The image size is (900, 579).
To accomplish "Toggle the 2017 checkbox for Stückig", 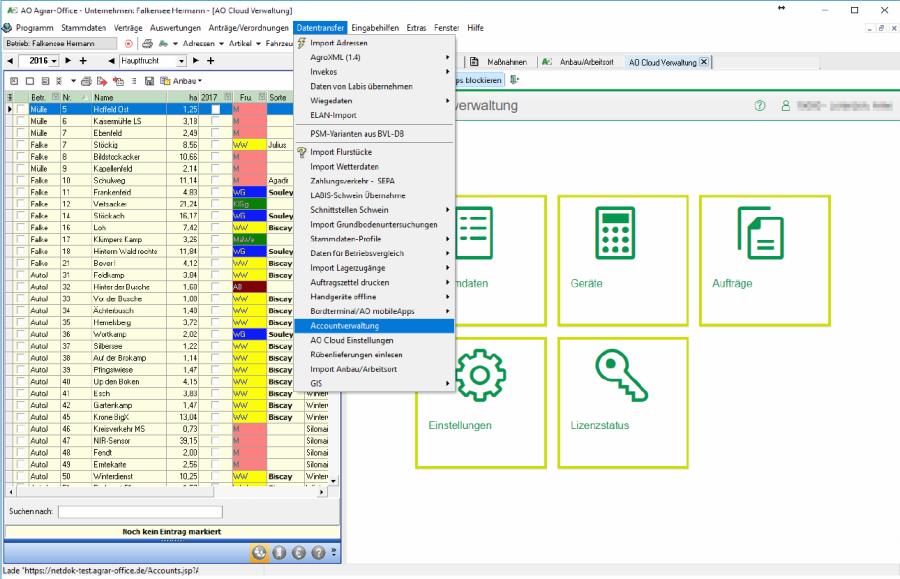I will click(215, 144).
